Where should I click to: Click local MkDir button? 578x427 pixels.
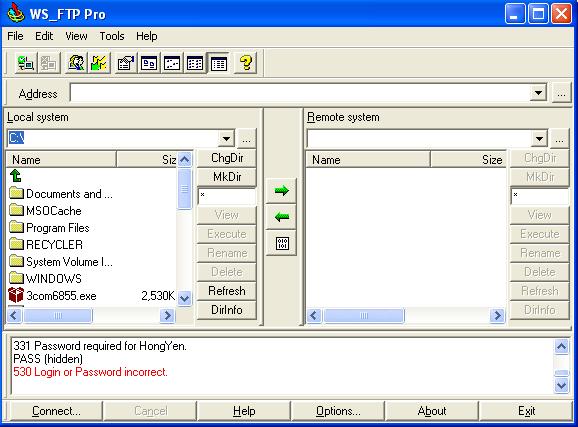pyautogui.click(x=227, y=177)
